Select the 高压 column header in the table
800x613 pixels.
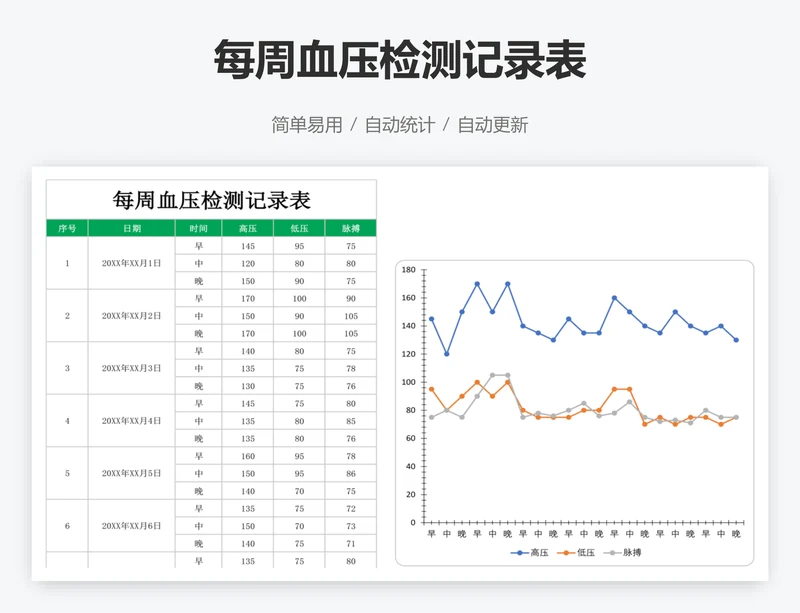[248, 228]
